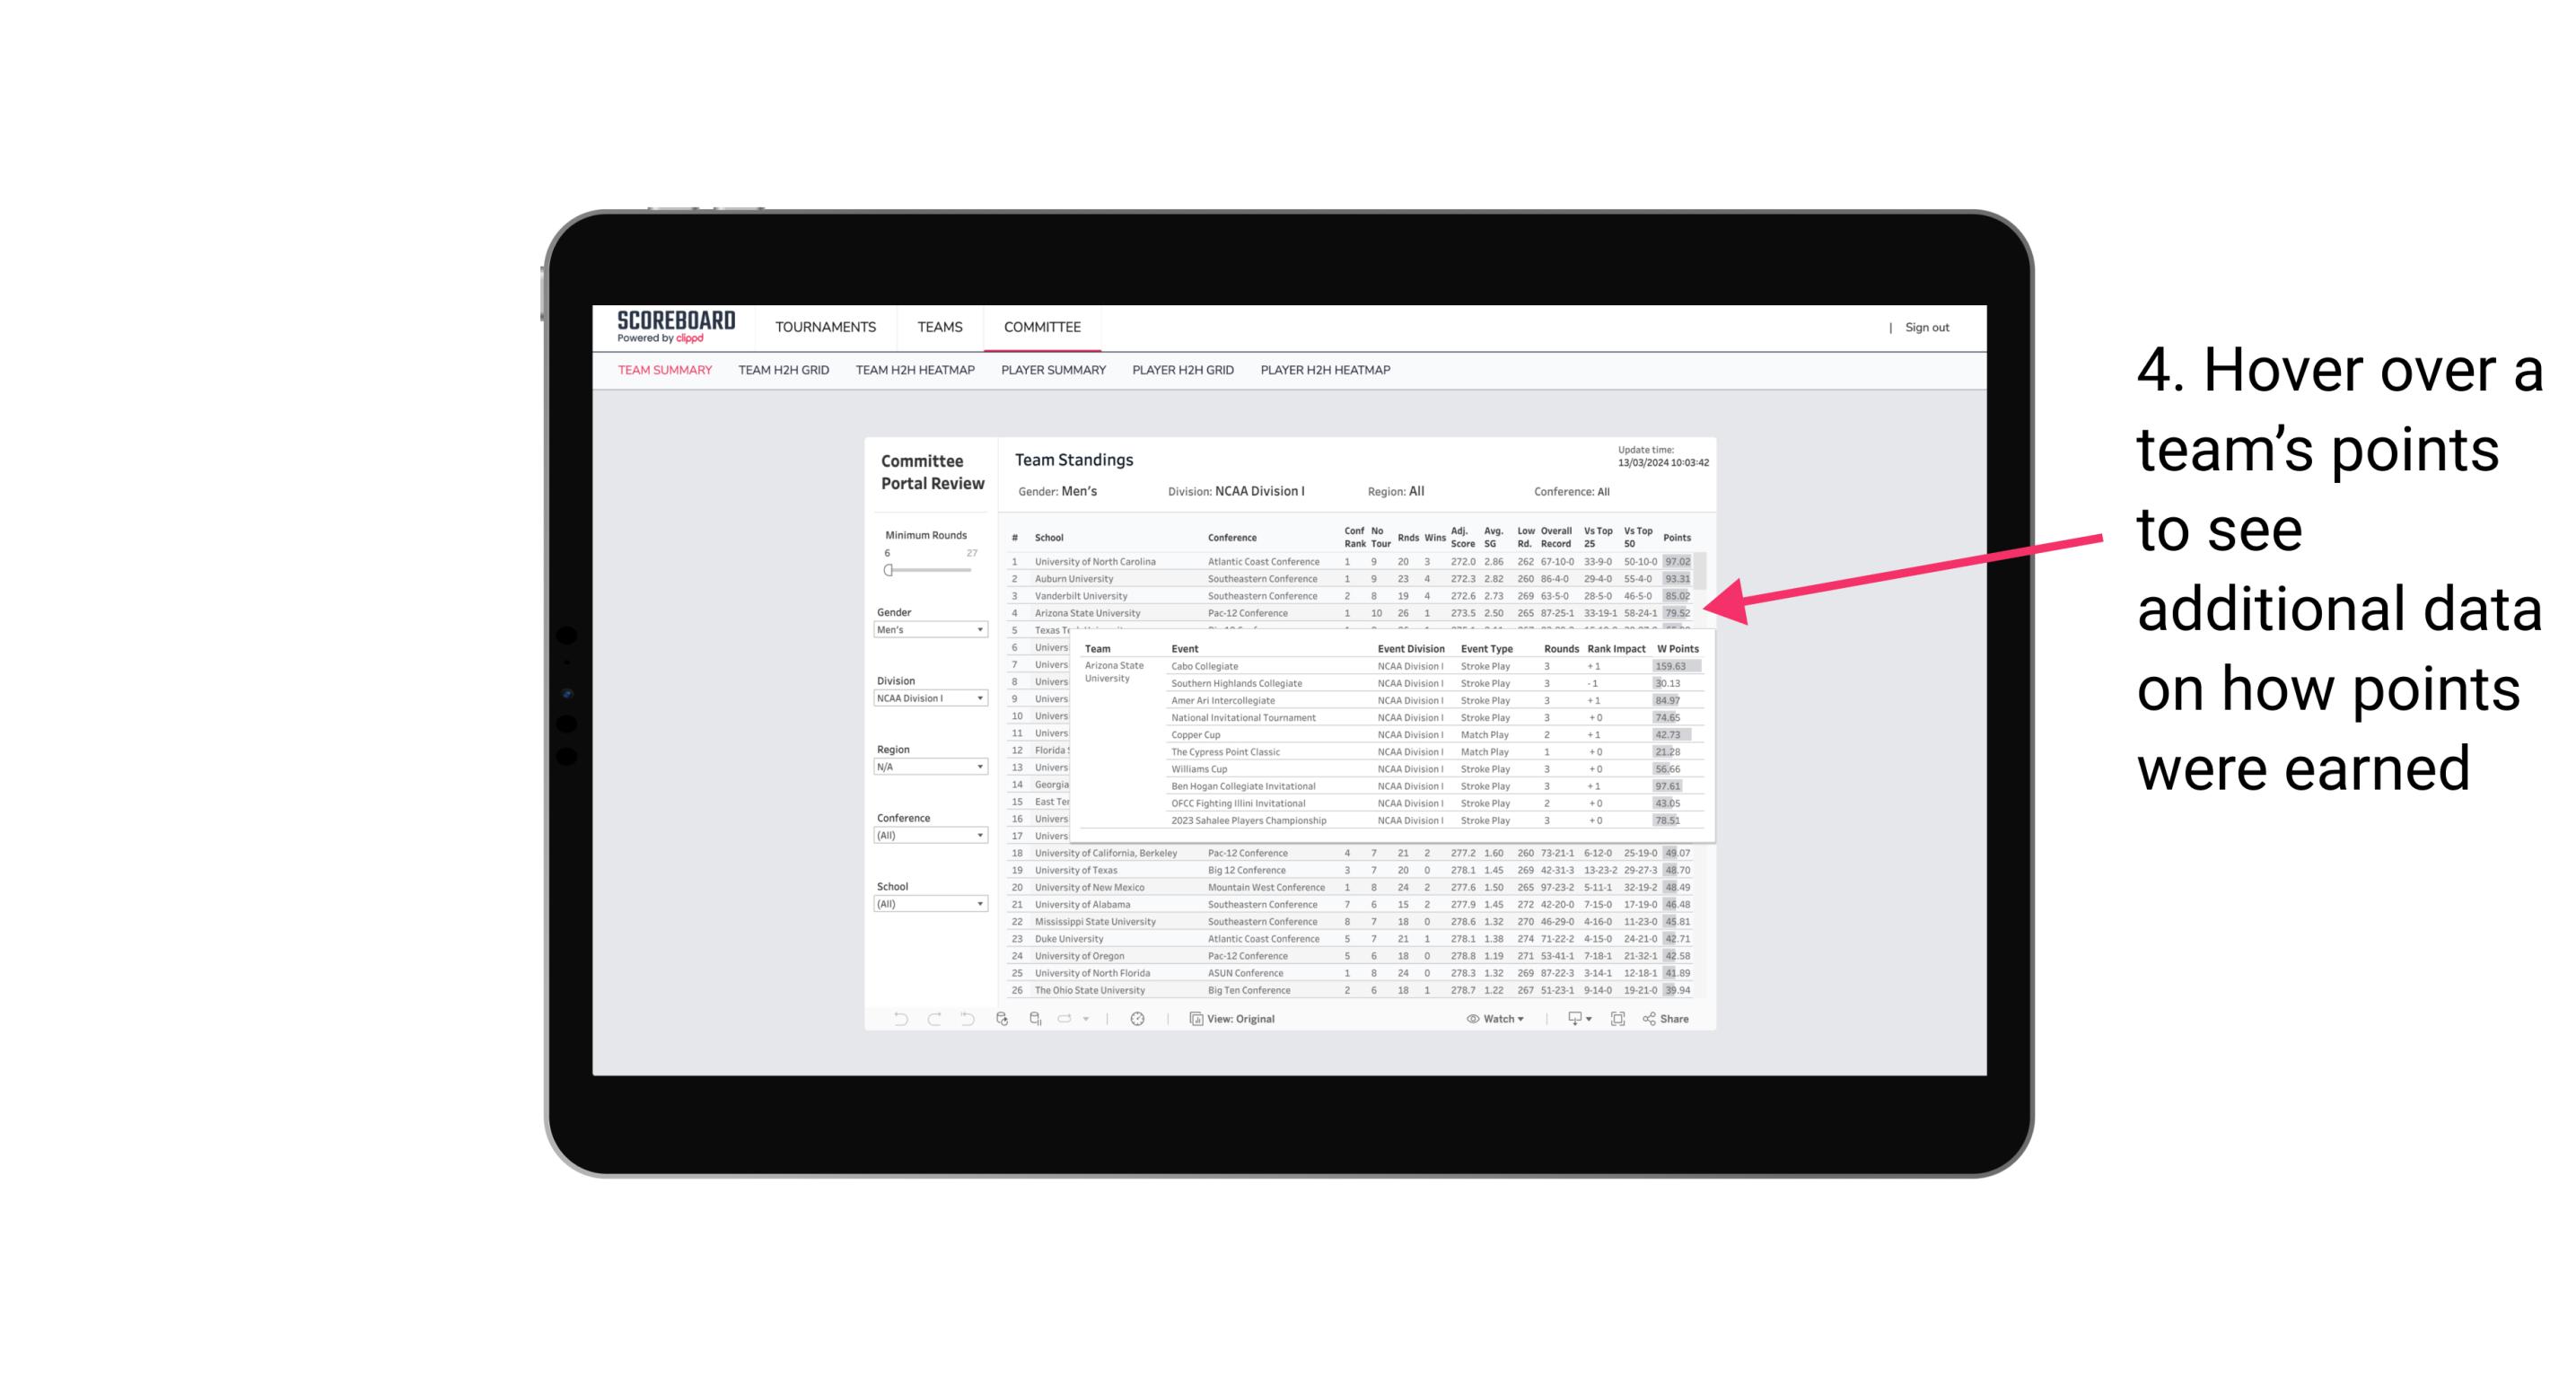Open the Conference All dropdown
Screen dimensions: 2576x1386
[933, 837]
